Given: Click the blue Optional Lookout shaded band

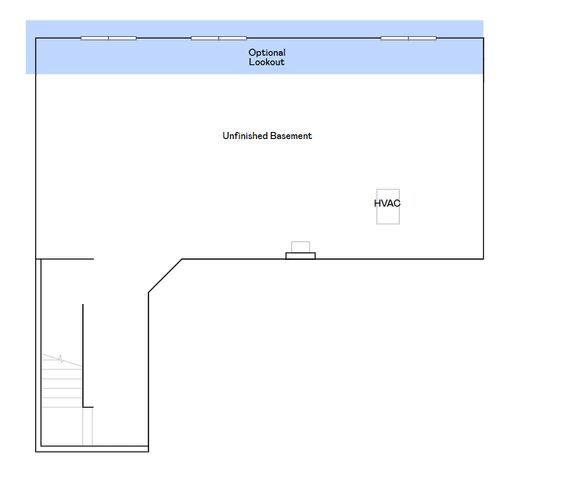Looking at the screenshot, I should 254,47.
